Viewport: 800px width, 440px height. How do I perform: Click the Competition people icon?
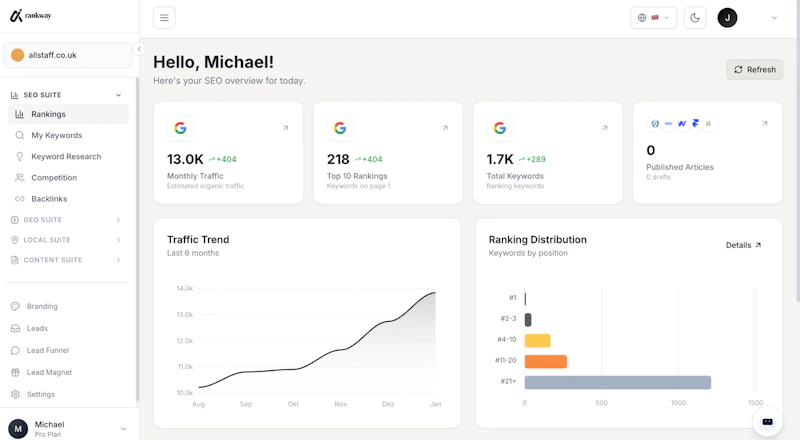pos(19,178)
